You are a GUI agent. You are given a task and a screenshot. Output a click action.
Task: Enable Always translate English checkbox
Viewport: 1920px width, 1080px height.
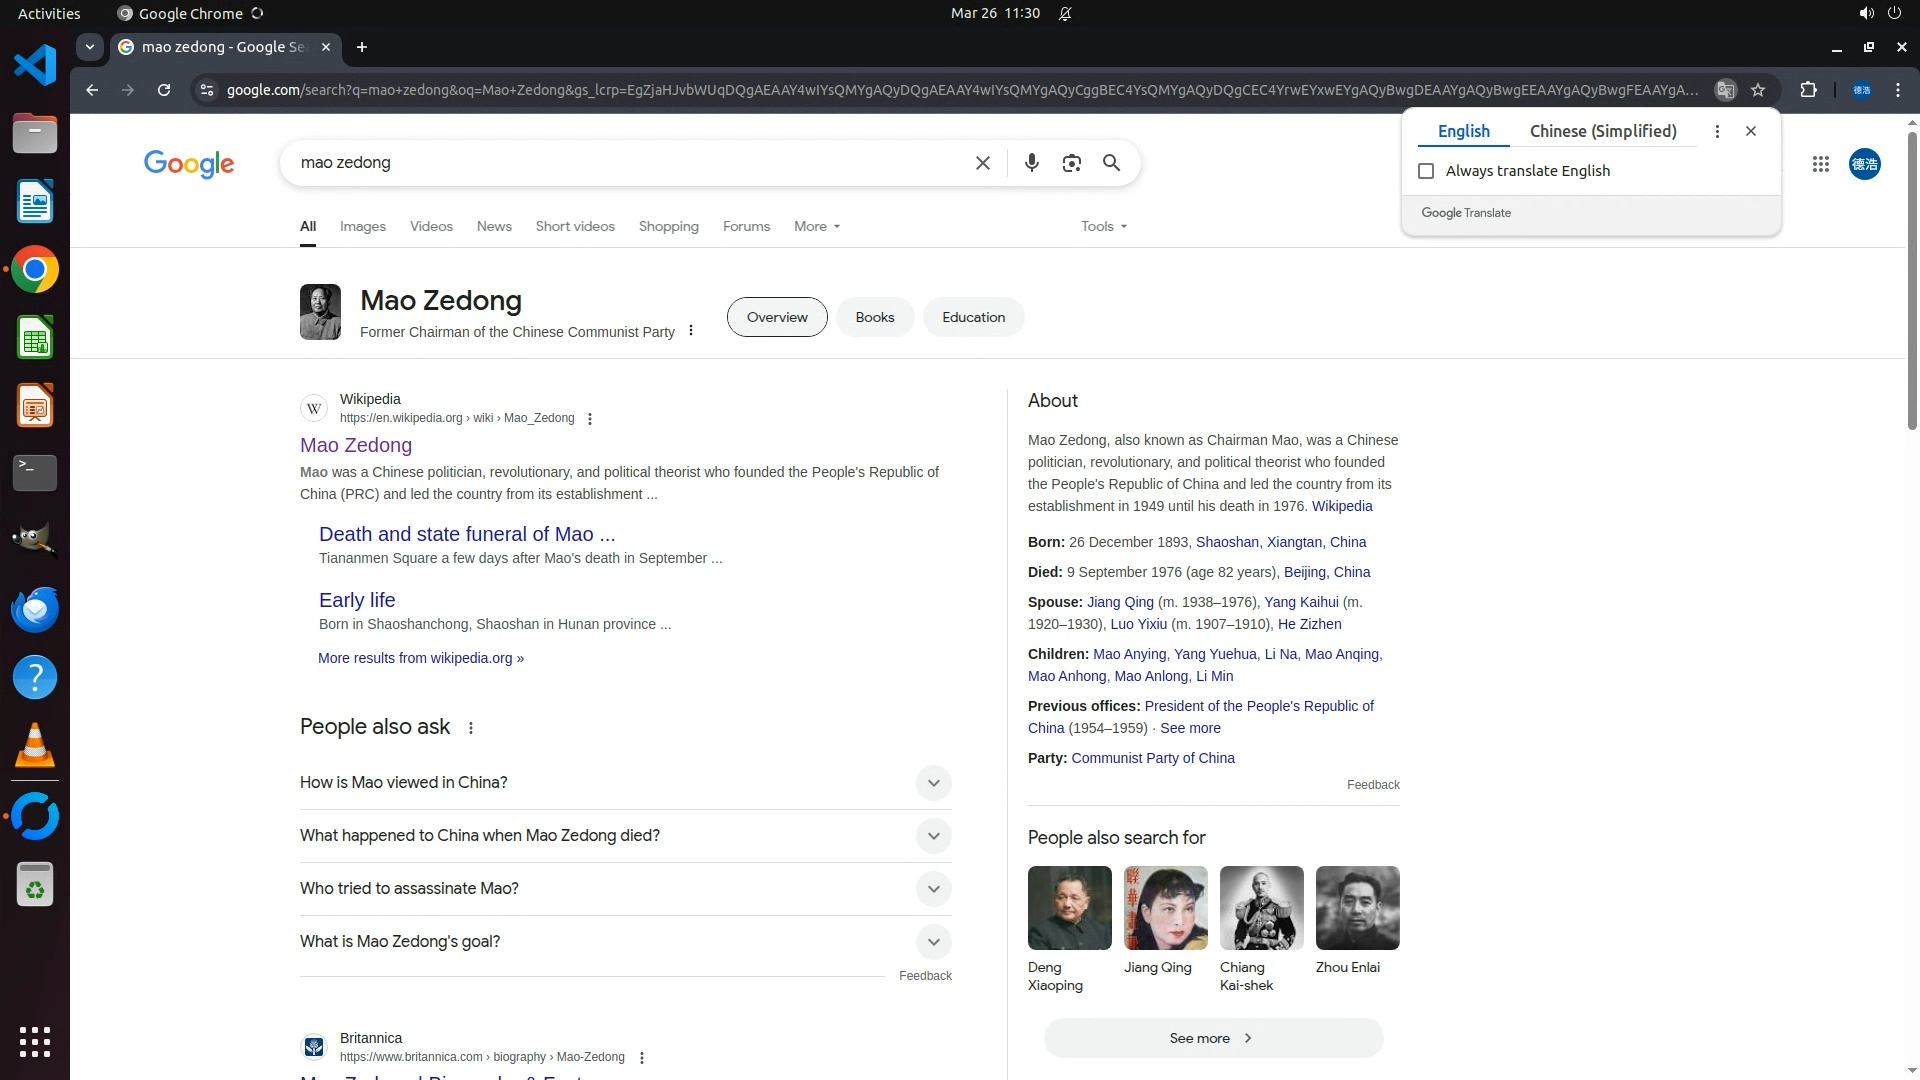pyautogui.click(x=1426, y=171)
